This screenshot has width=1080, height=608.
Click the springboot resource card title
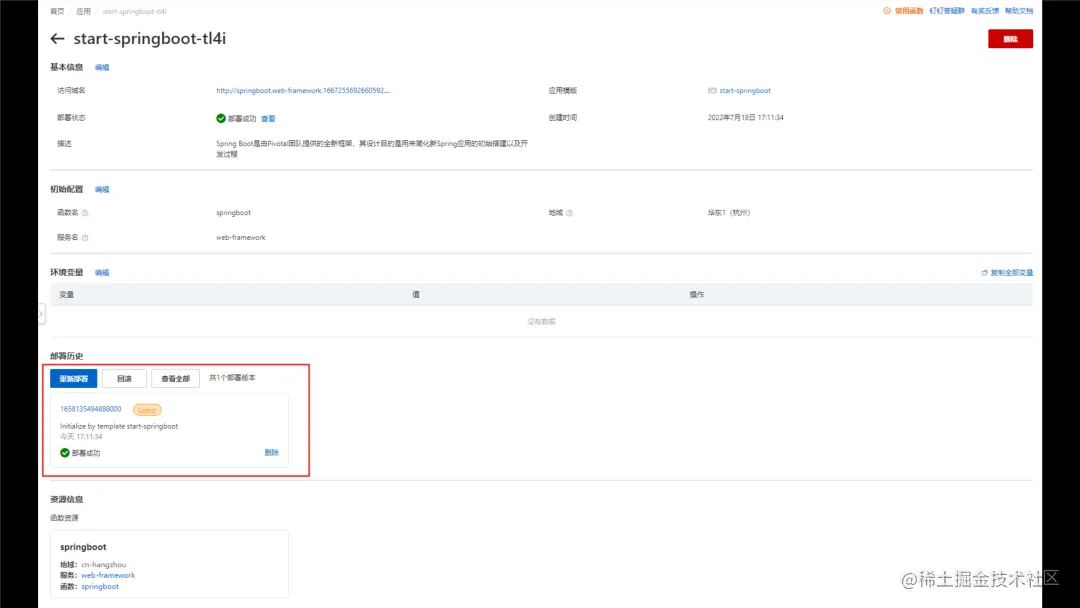coord(83,547)
